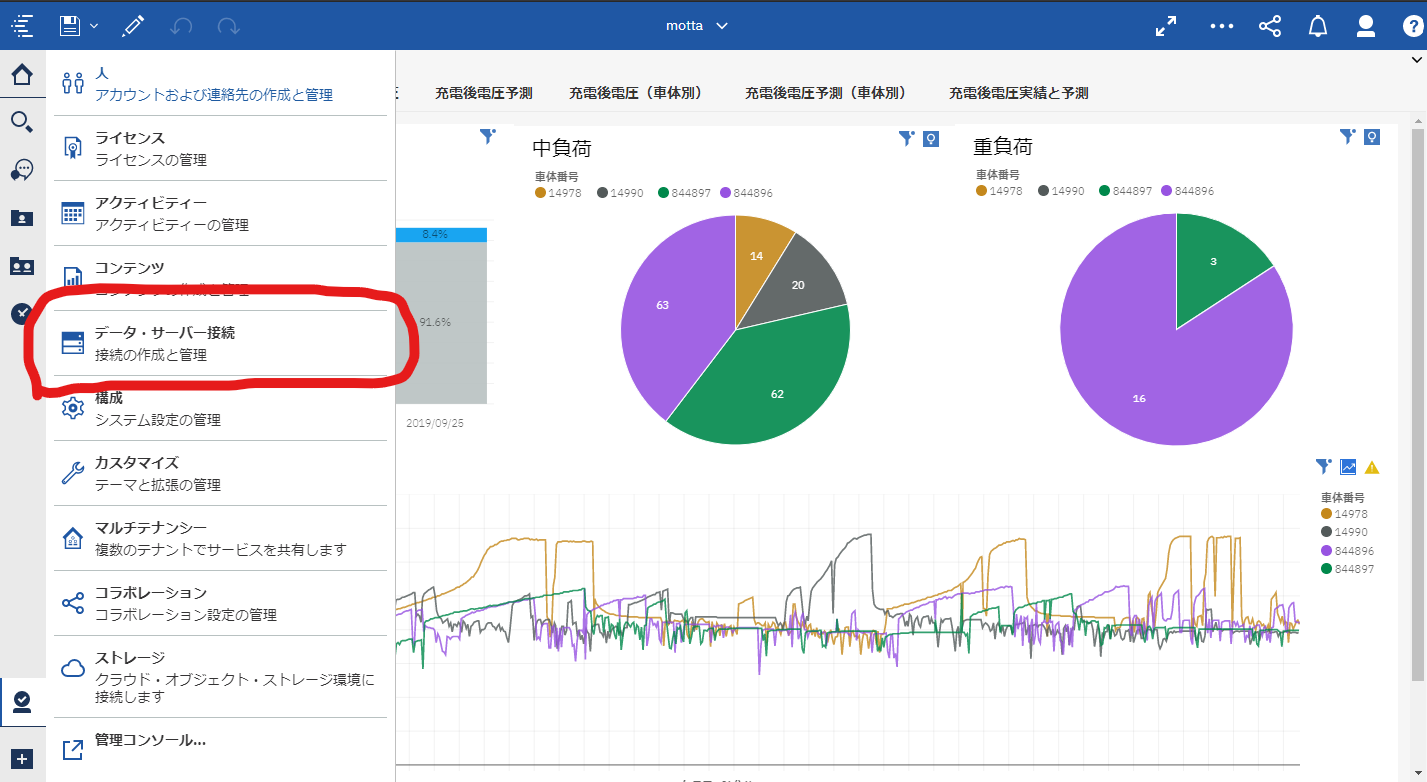
Task: Open the ライセンス menu entry
Action: [x=220, y=148]
